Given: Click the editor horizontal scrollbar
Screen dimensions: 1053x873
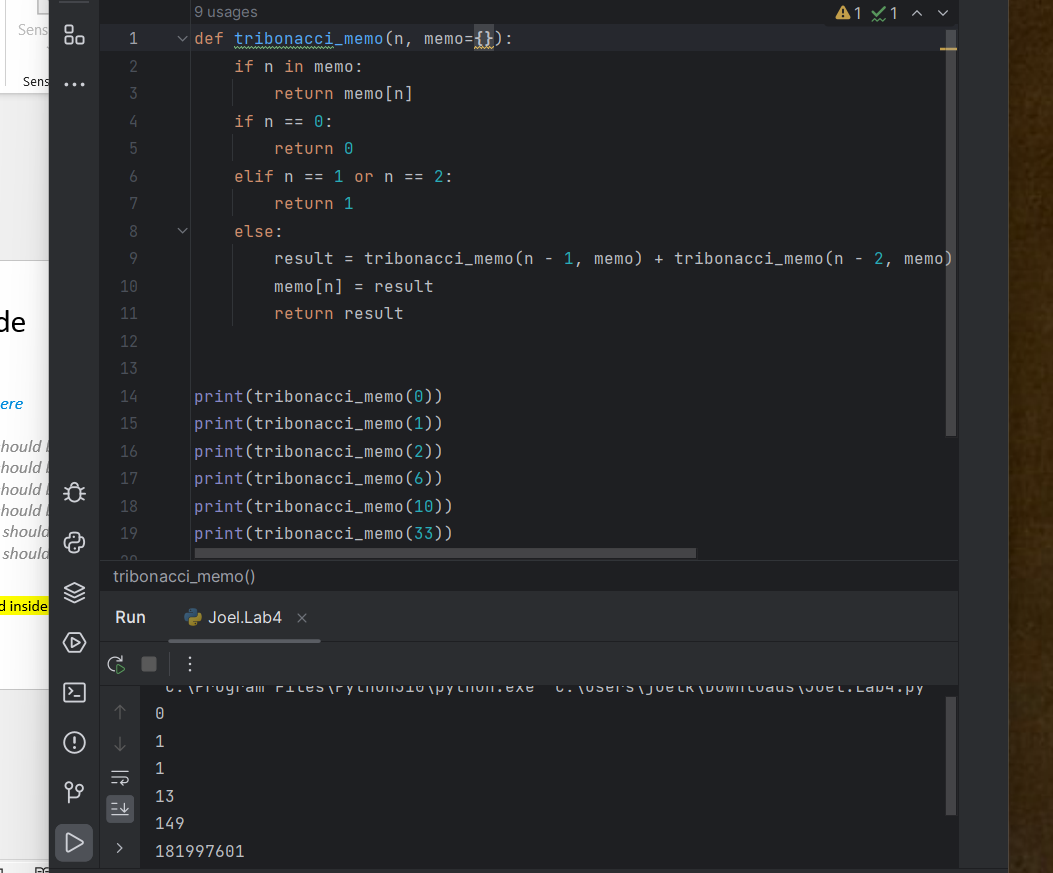Looking at the screenshot, I should click(x=445, y=553).
